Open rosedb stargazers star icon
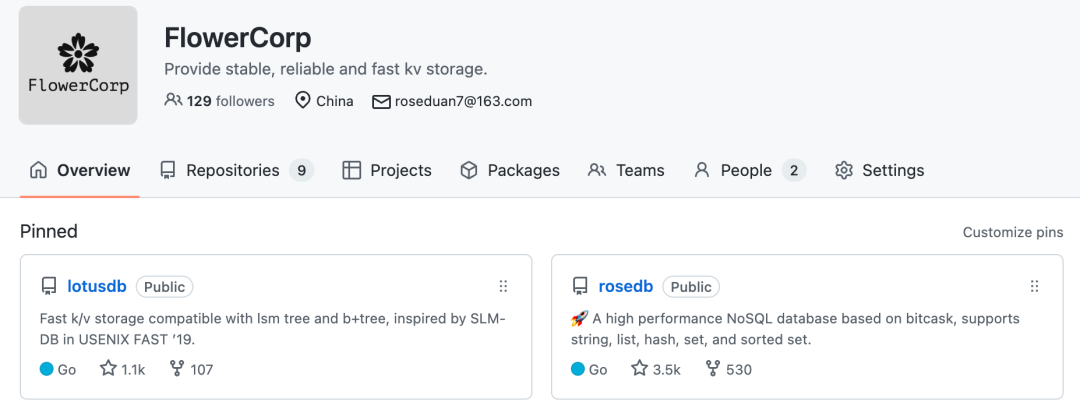The height and width of the screenshot is (409, 1080). (x=639, y=369)
